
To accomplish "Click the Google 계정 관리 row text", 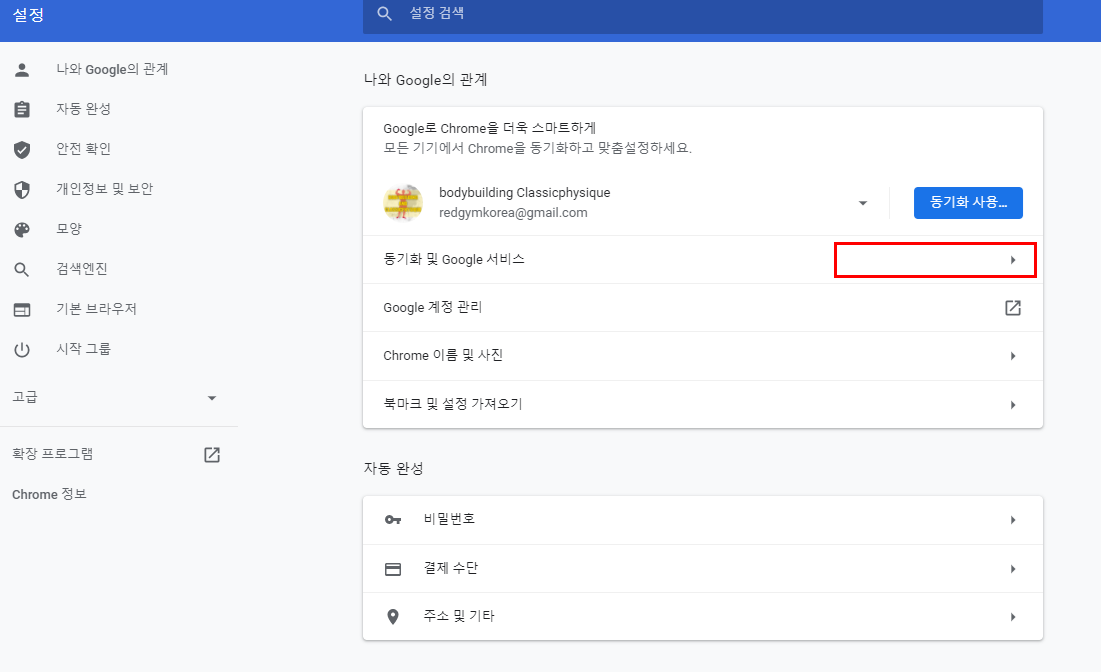I will [433, 308].
